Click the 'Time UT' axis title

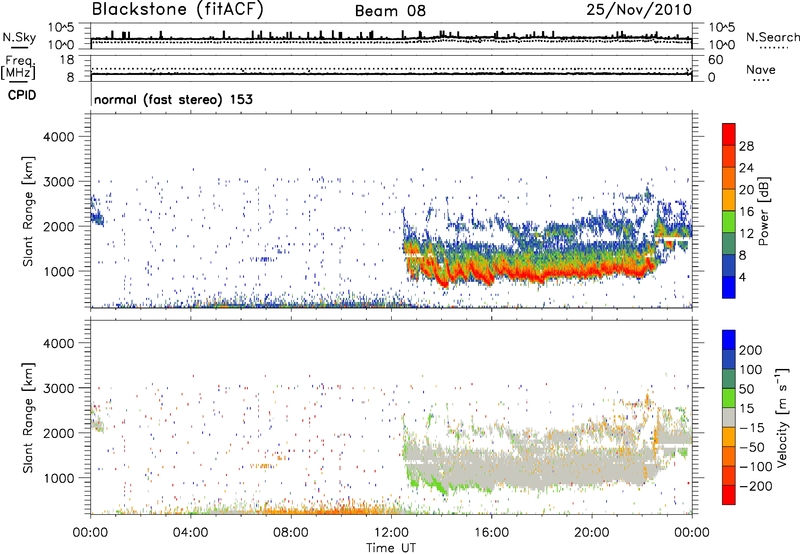(391, 548)
